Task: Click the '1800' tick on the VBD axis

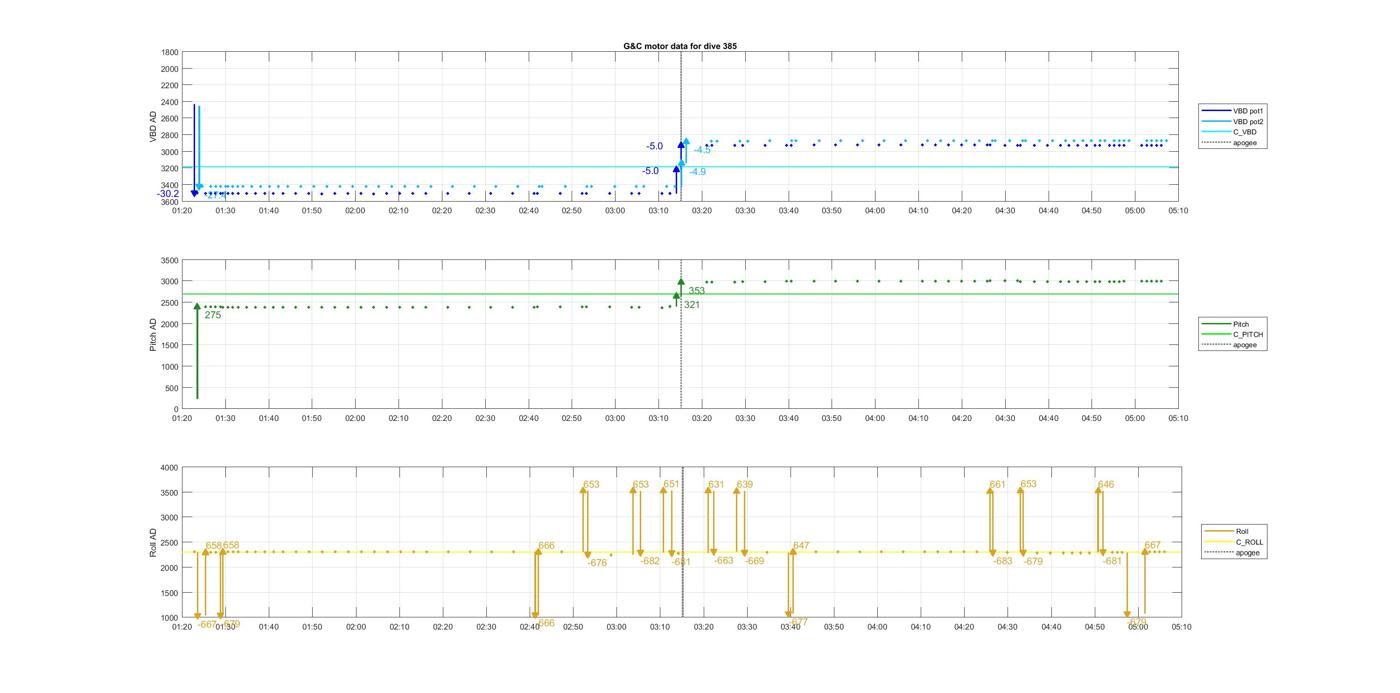Action: pos(170,52)
